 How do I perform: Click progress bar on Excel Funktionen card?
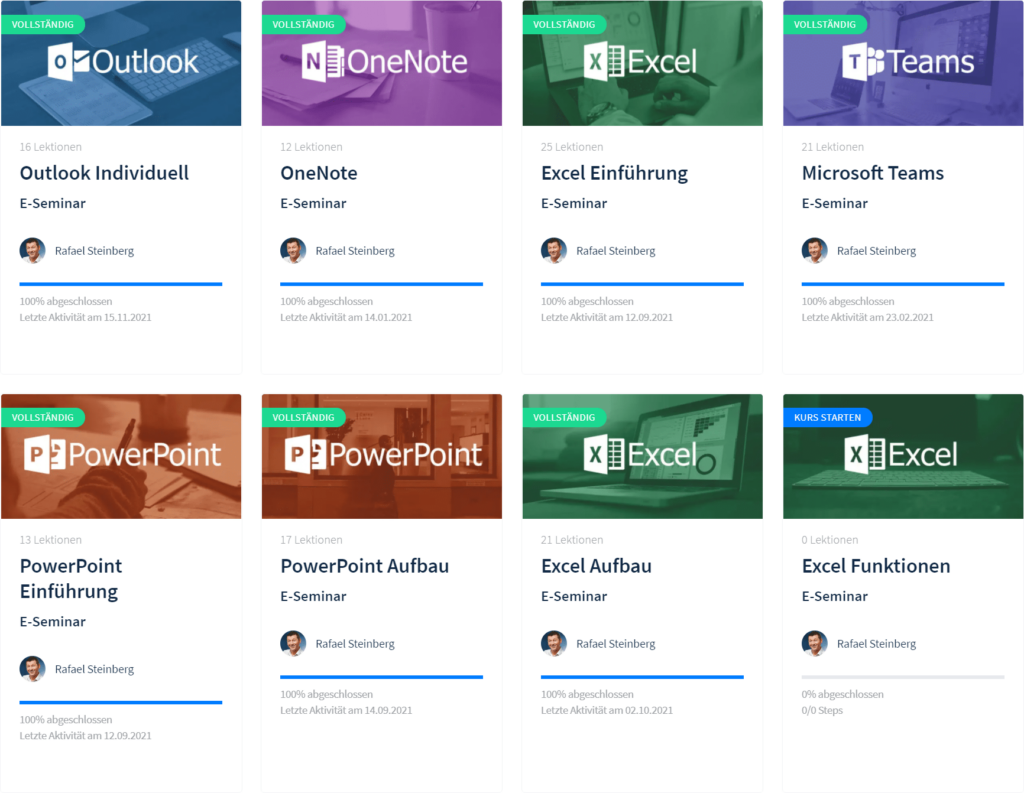(x=903, y=677)
